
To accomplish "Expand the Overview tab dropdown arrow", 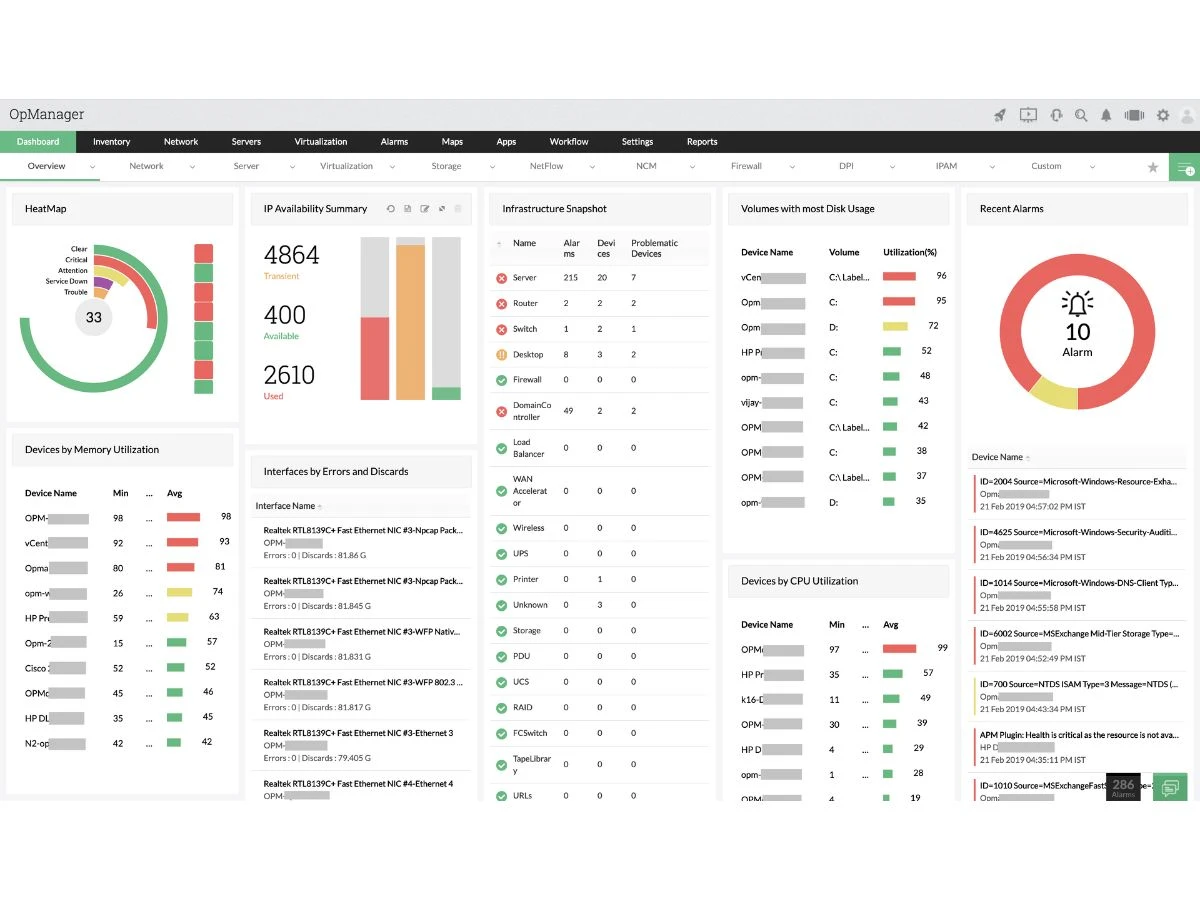I will (92, 167).
